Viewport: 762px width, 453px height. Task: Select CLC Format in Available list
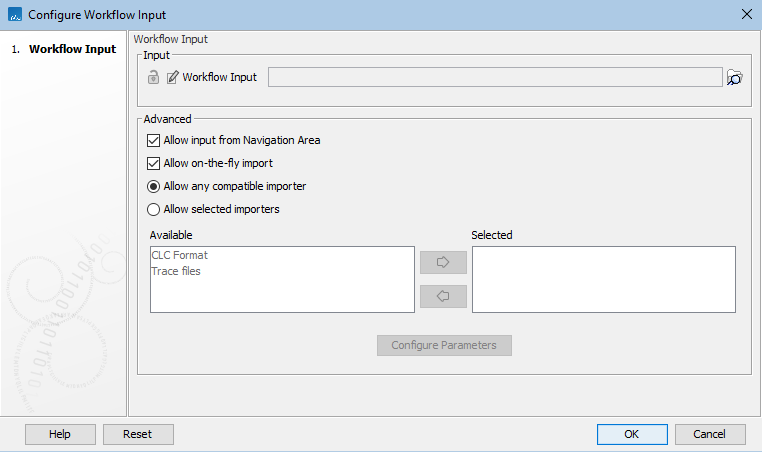(x=180, y=255)
